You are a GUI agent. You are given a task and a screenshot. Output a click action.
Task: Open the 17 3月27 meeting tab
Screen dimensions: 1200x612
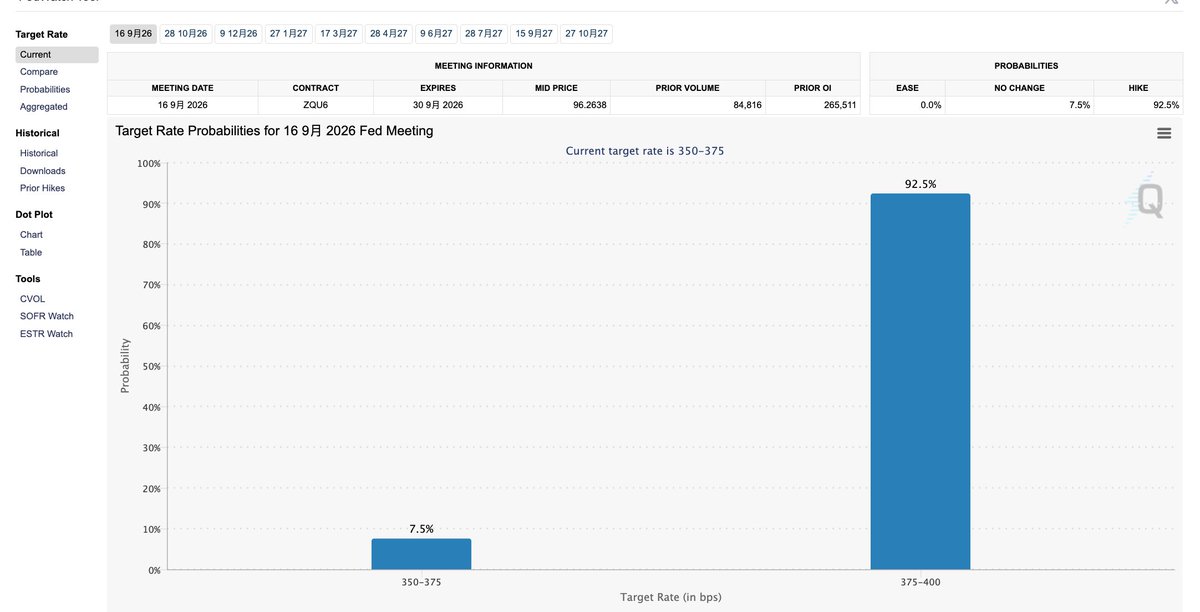[339, 34]
